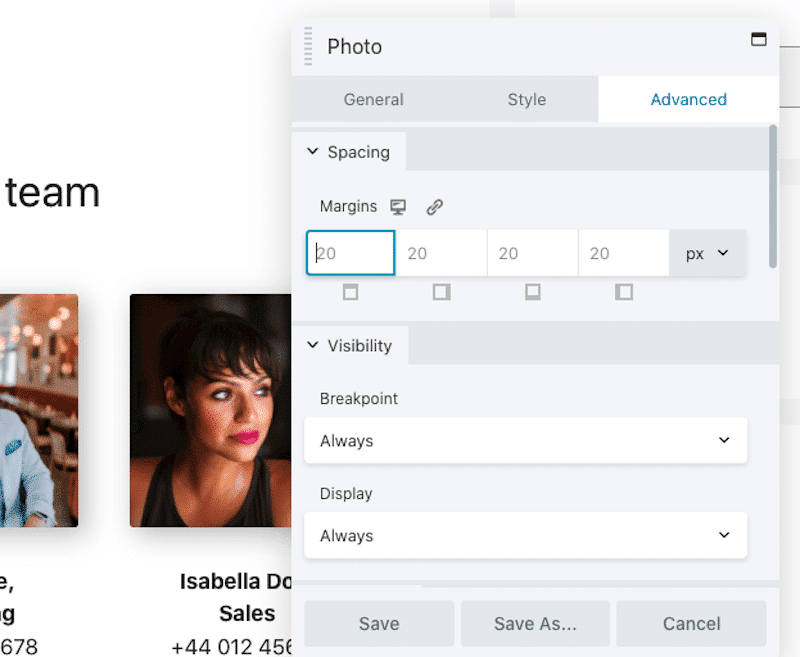This screenshot has height=657, width=800.
Task: Open the Breakpoint dropdown
Action: pyautogui.click(x=525, y=440)
